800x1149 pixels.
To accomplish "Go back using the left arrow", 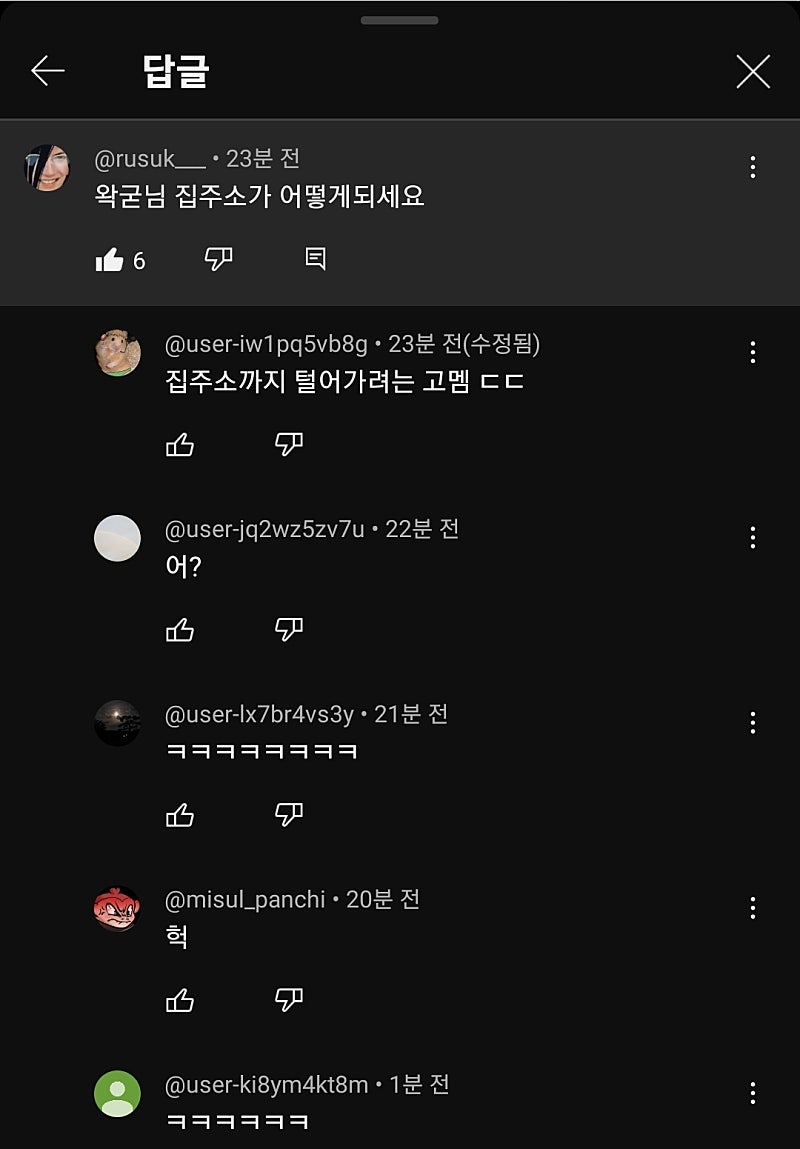I will coord(48,71).
